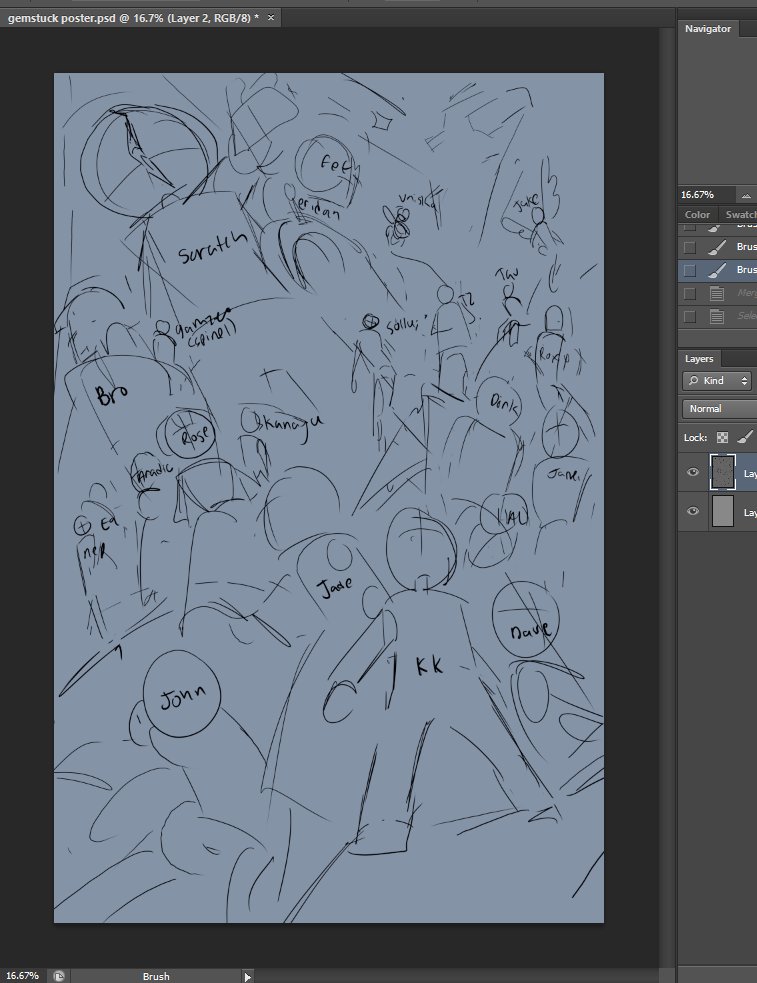Viewport: 757px width, 983px height.
Task: Select the gemstuck poster.psd document tab
Action: 133,18
